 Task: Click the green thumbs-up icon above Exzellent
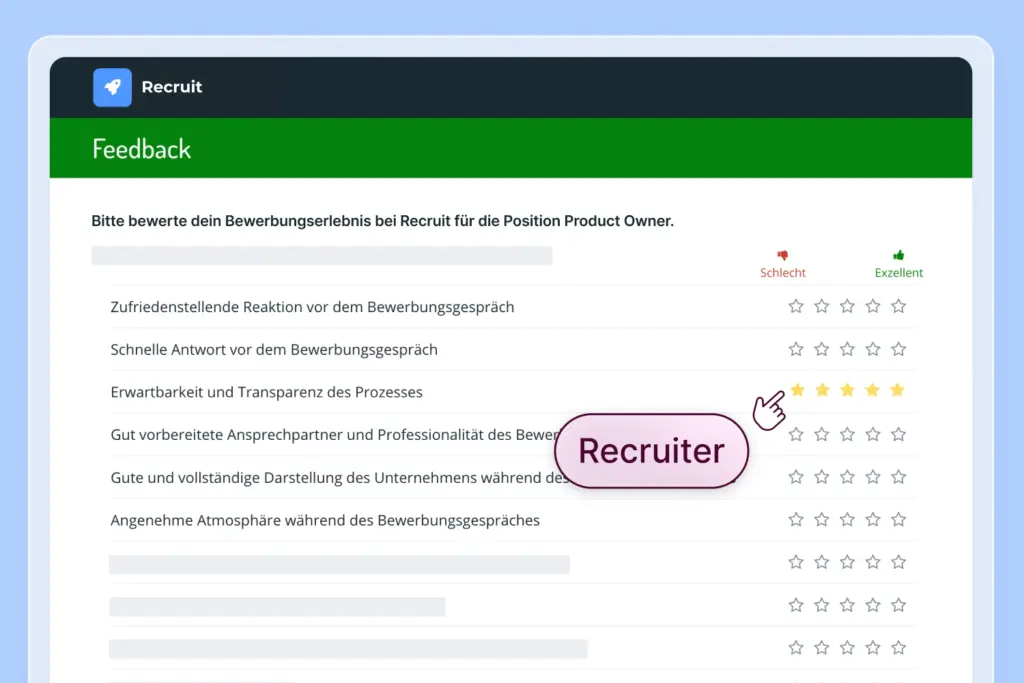[x=896, y=253]
